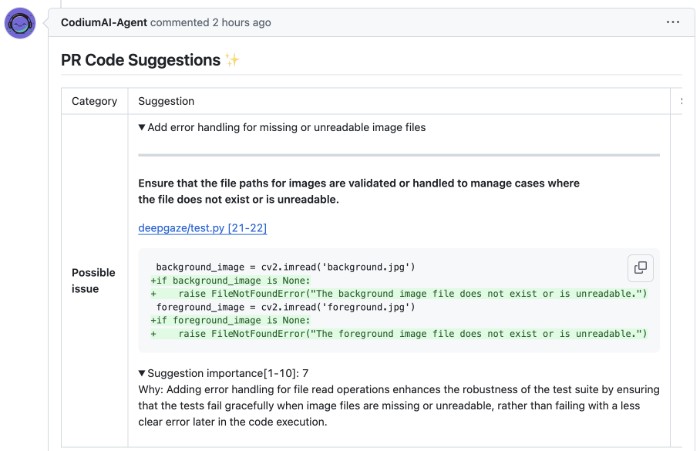Click the Suggestion column header
The height and width of the screenshot is (451, 700).
coord(166,101)
